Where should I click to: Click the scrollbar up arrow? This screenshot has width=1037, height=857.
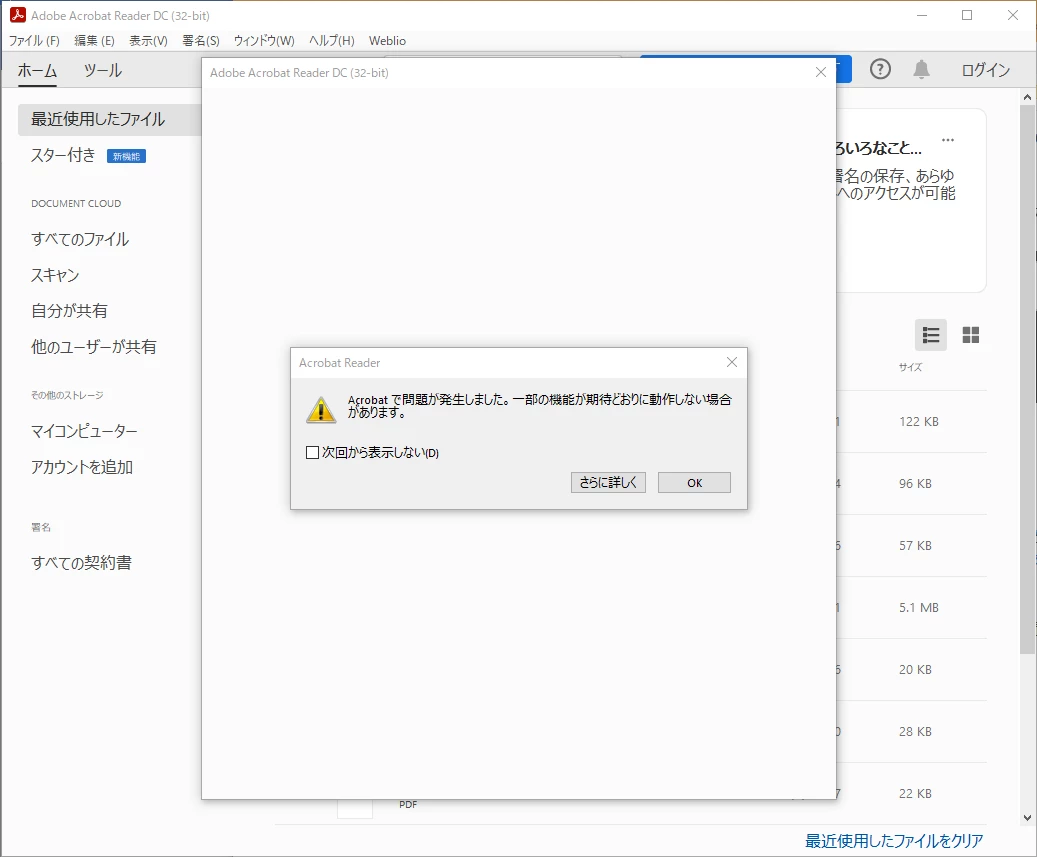[x=1027, y=97]
